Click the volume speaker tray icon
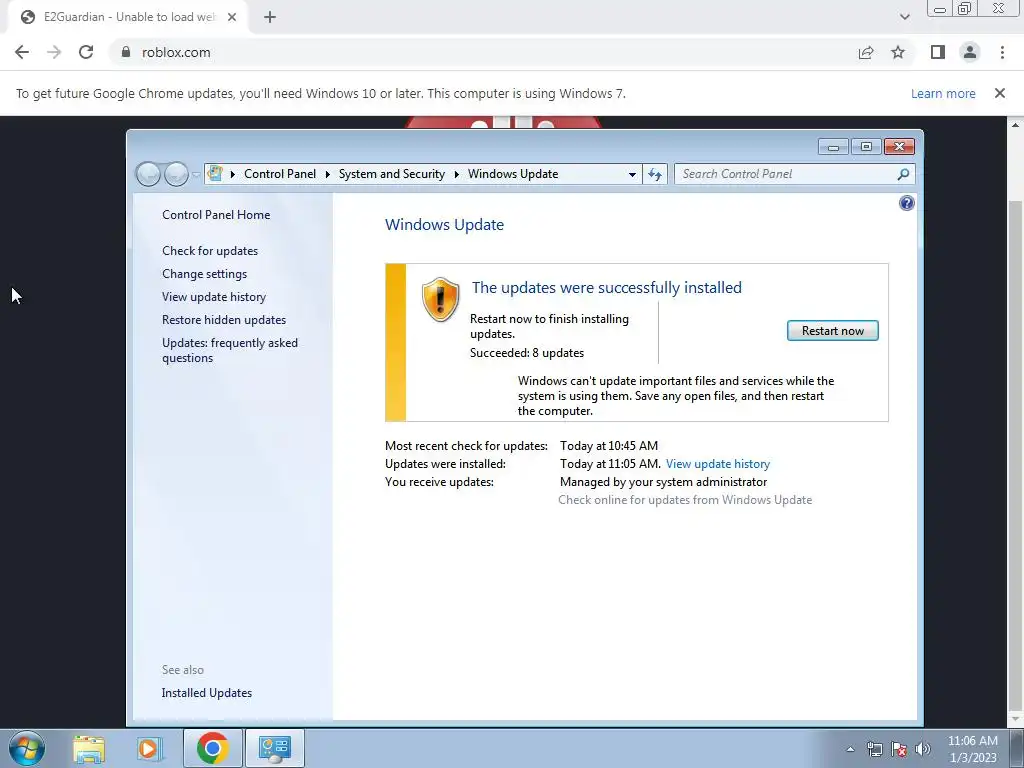 click(x=922, y=749)
